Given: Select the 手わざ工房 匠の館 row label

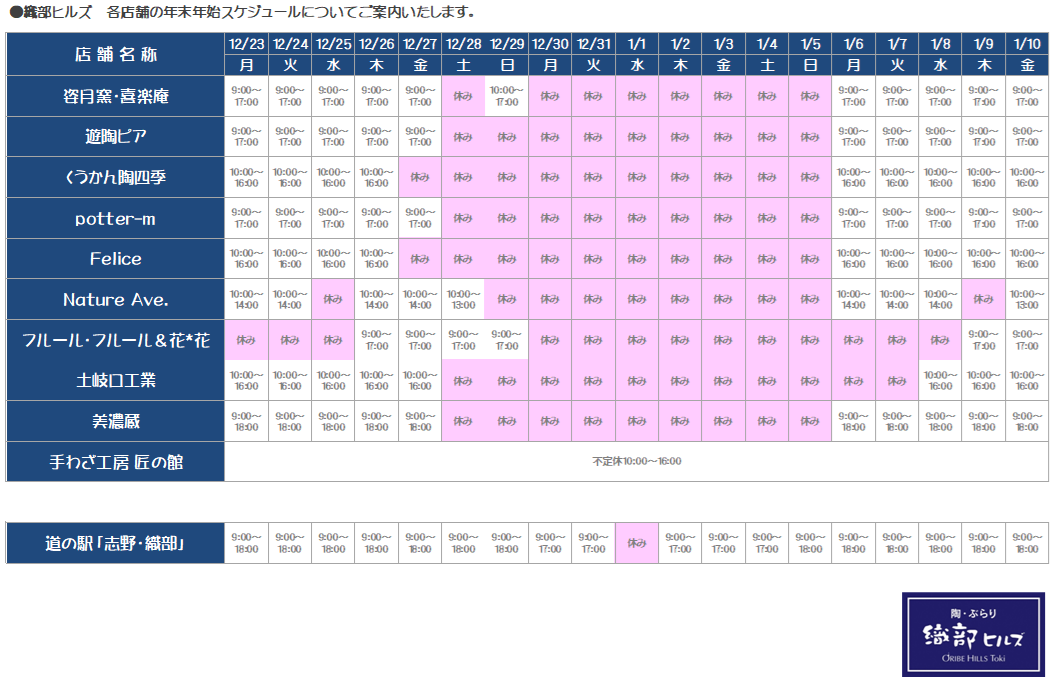Looking at the screenshot, I should (x=116, y=462).
